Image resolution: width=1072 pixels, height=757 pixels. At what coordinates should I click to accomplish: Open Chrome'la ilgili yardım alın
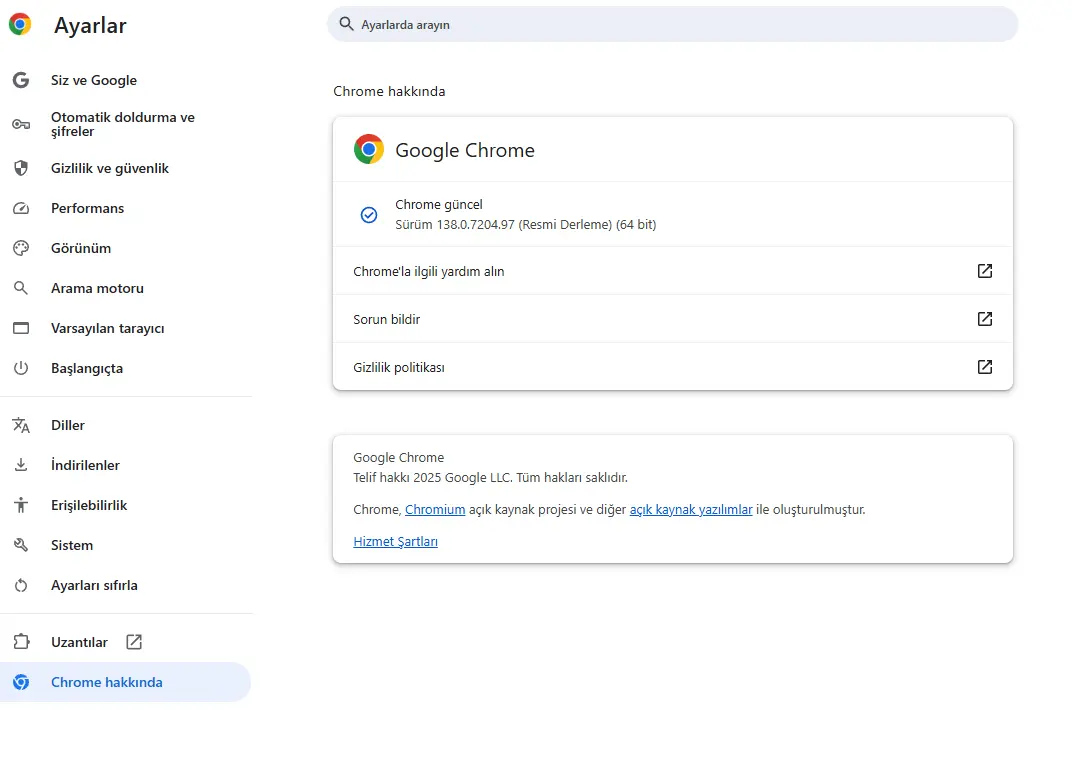[673, 271]
